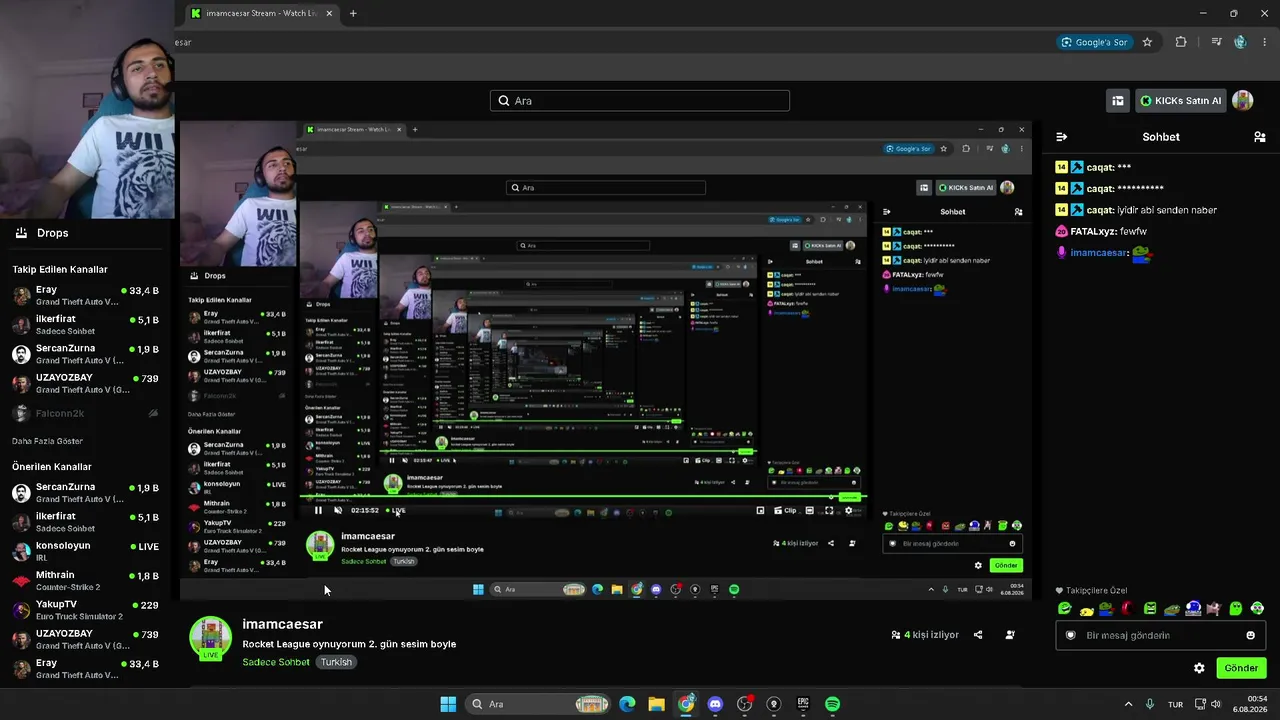
Task: Open the topmost Chrome three-dot menu
Action: tap(1265, 42)
